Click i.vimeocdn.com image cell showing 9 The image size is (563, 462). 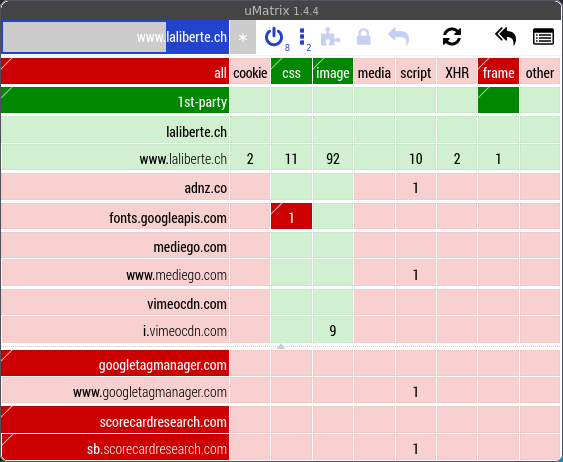333,330
